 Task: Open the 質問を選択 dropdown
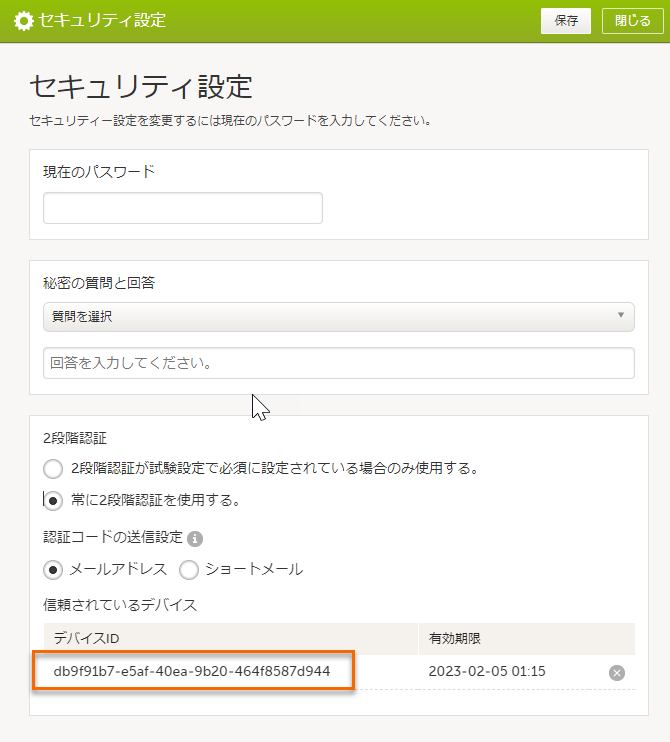[338, 316]
